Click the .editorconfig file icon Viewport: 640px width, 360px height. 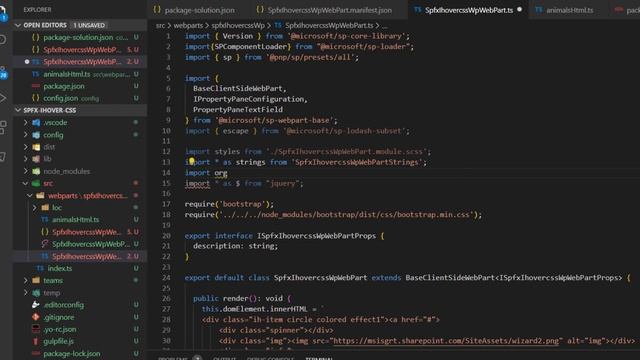[x=36, y=305]
